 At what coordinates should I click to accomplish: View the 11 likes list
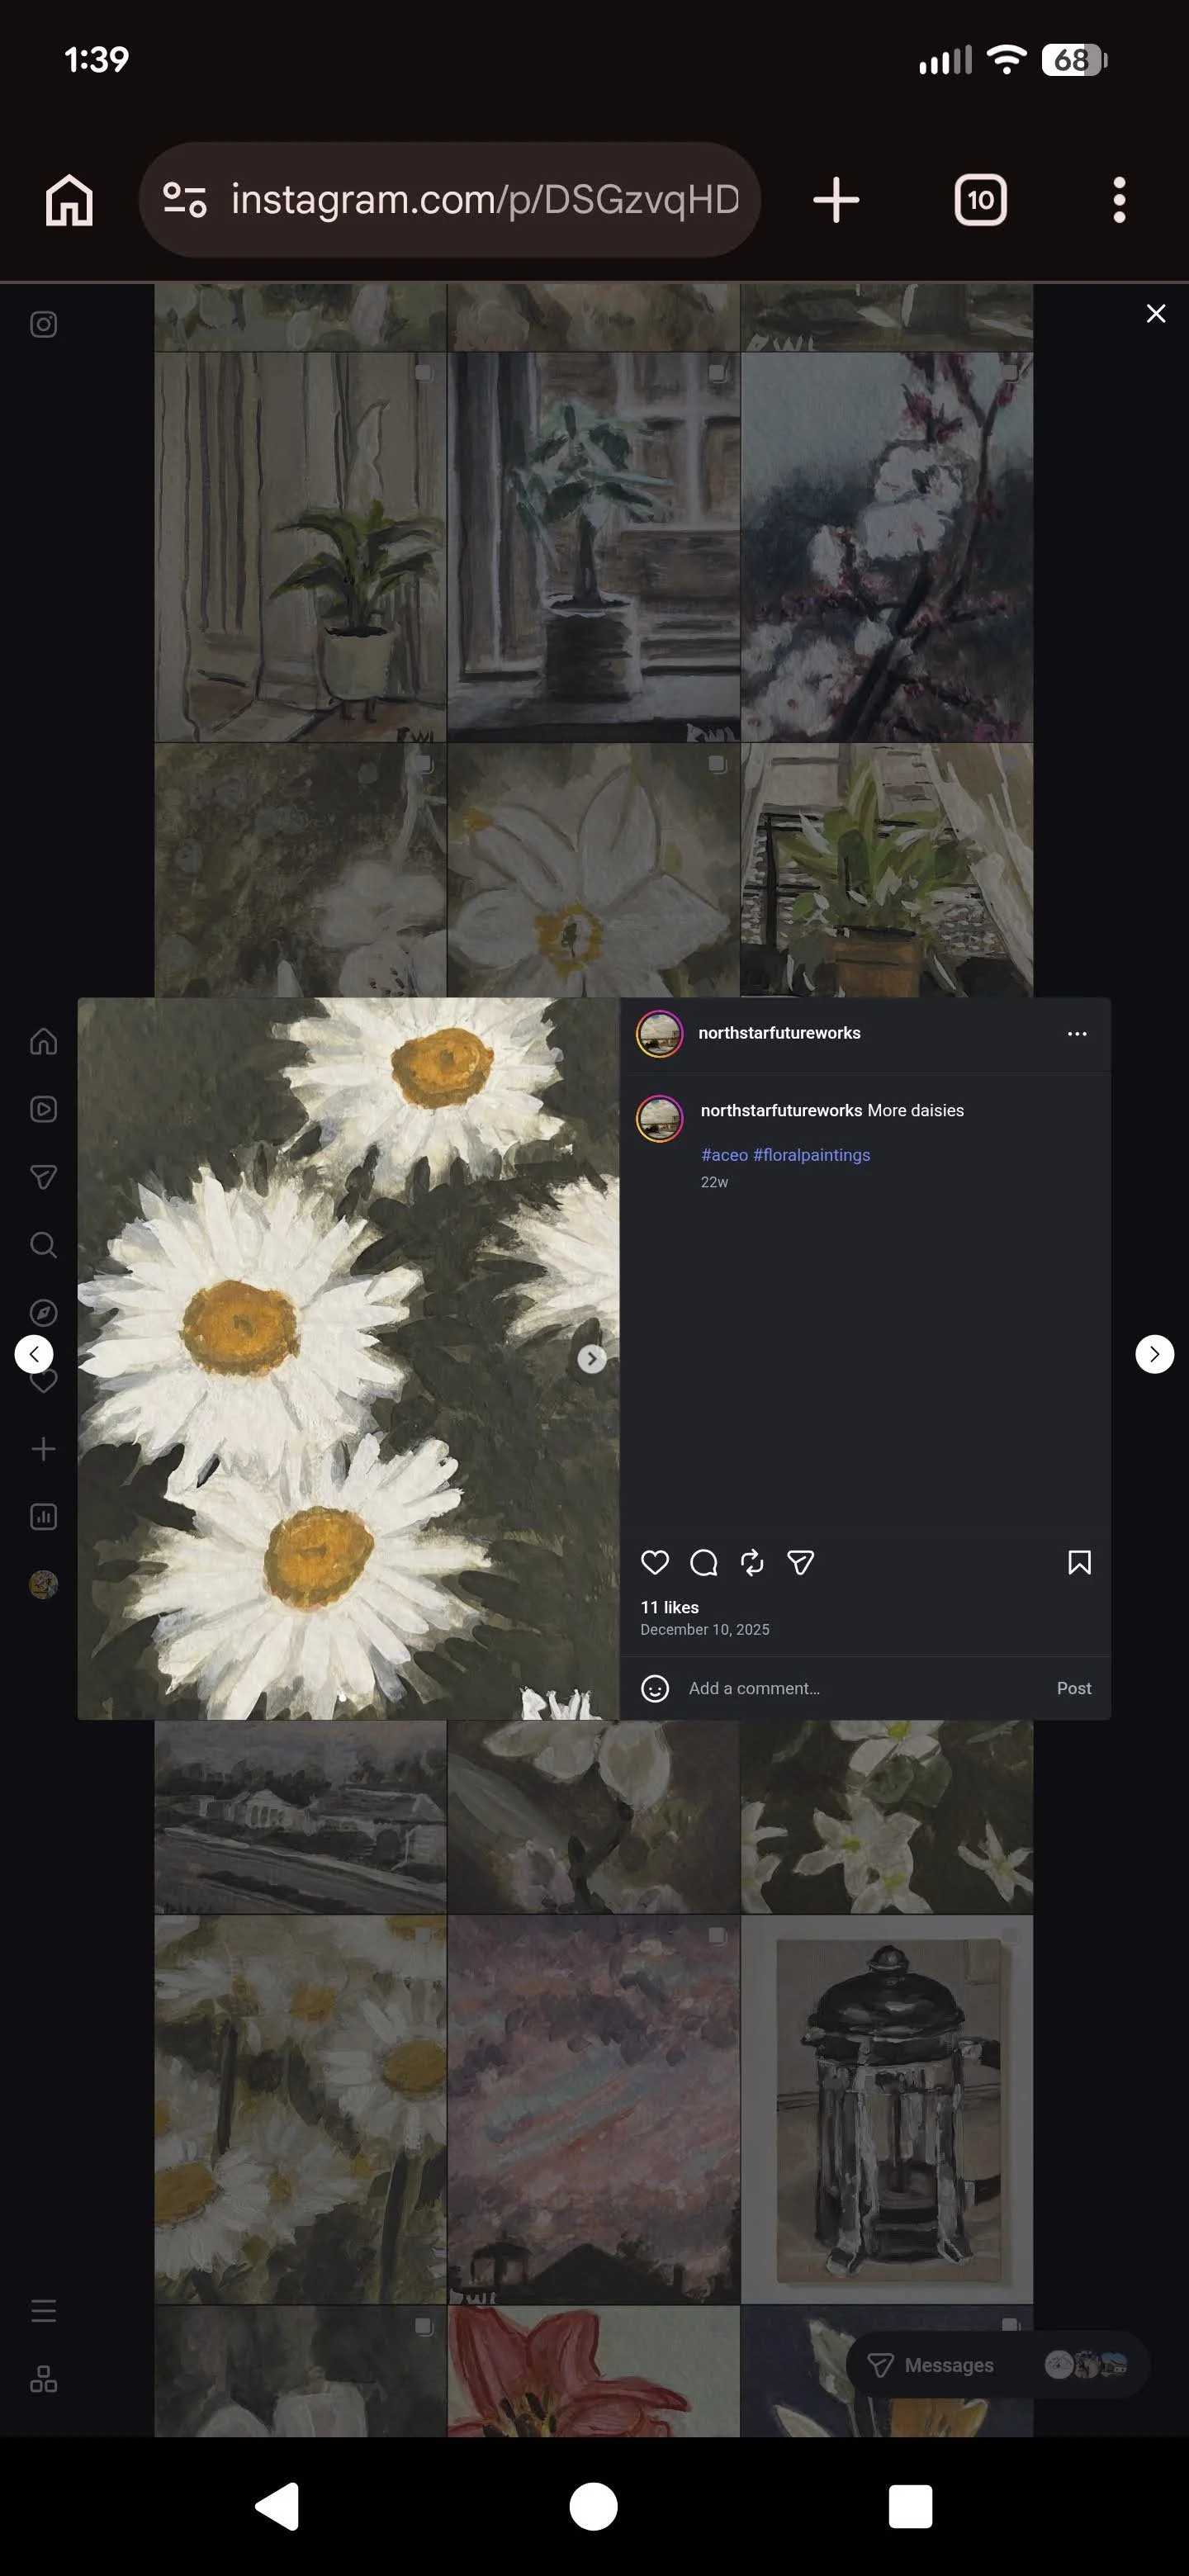(670, 1607)
